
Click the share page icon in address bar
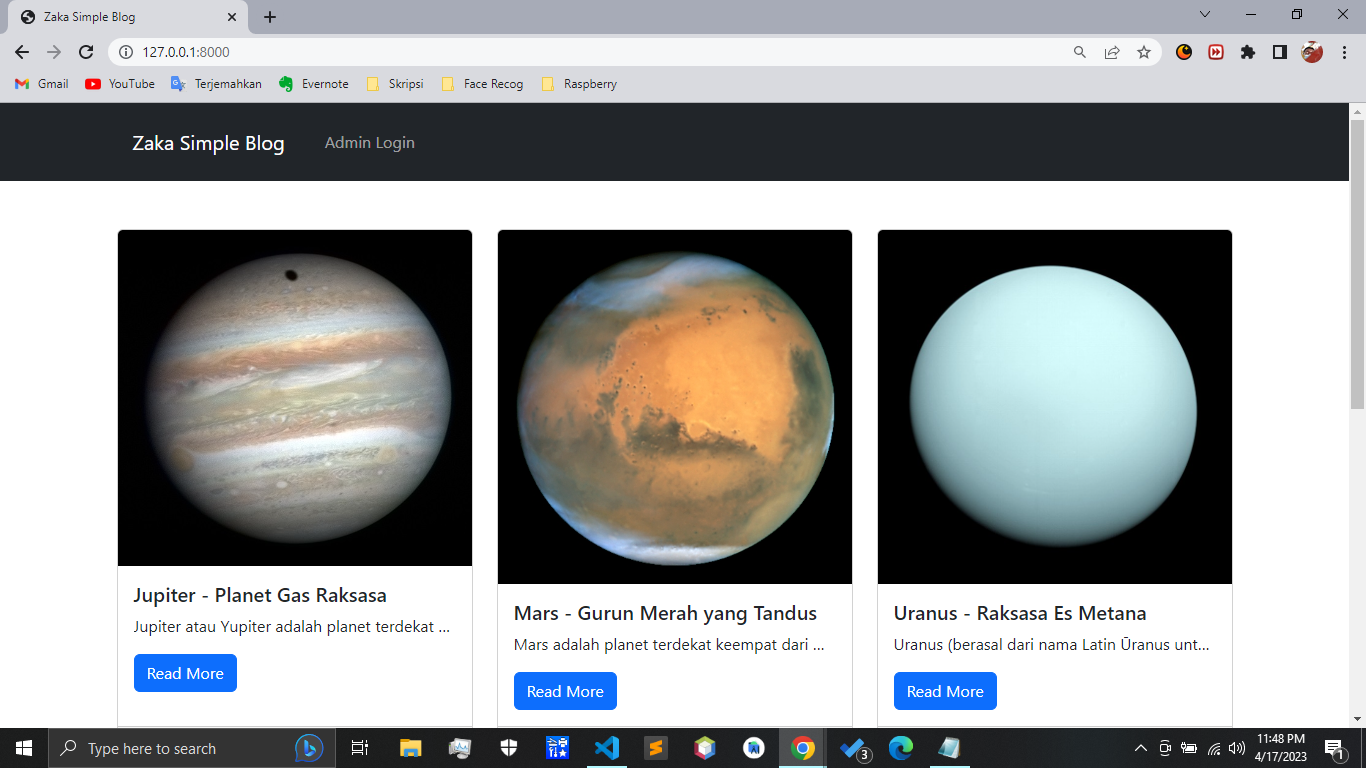click(1112, 52)
